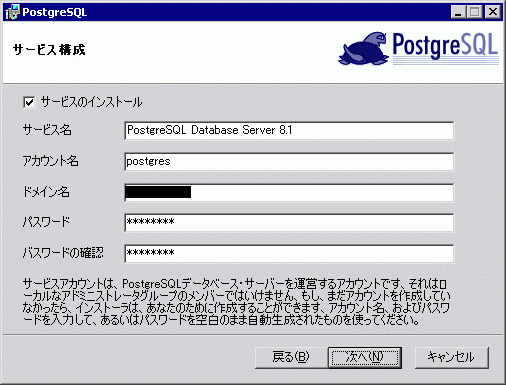Click the PostgreSQL title bar text
The height and width of the screenshot is (385, 506).
click(x=55, y=12)
